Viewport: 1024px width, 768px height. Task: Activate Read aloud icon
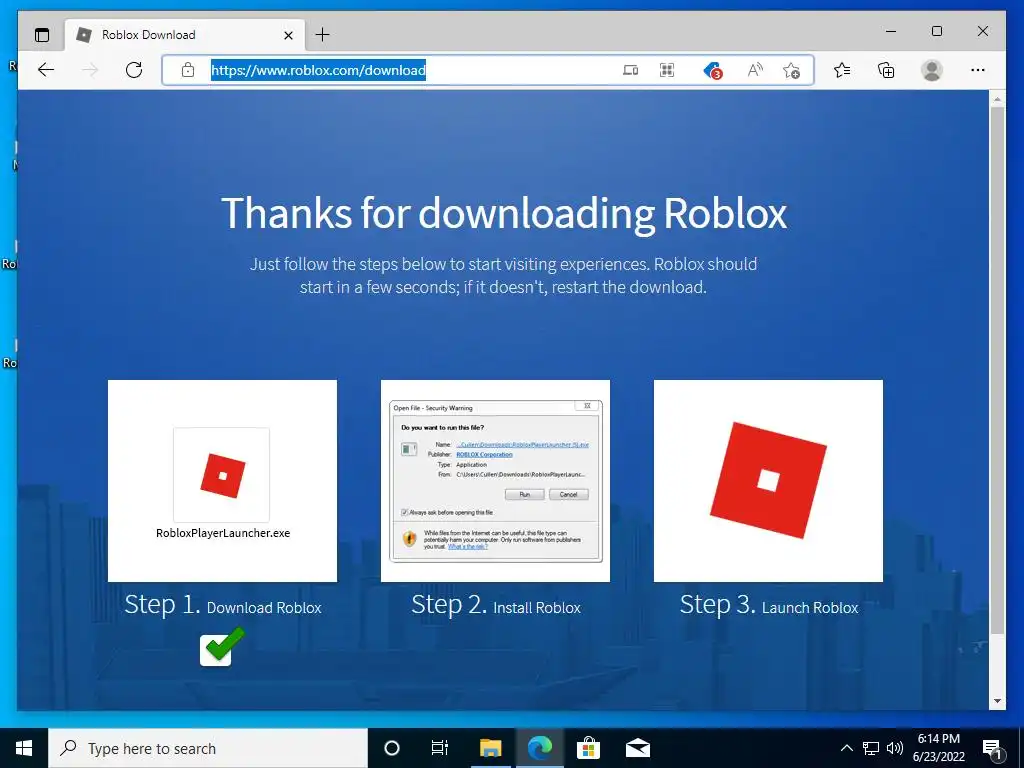(755, 70)
